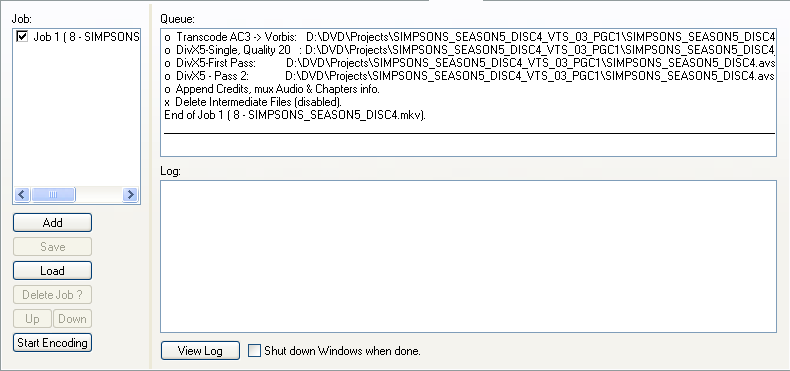
Task: Select Job 1 entry in Job list
Action: [86, 37]
